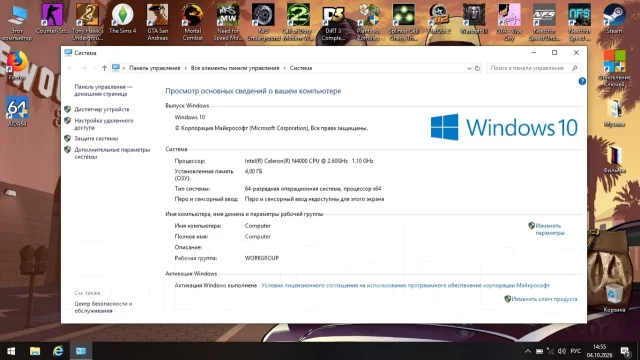Open the AIDA64 desktop shortcut
The image size is (640, 360).
pos(17,111)
